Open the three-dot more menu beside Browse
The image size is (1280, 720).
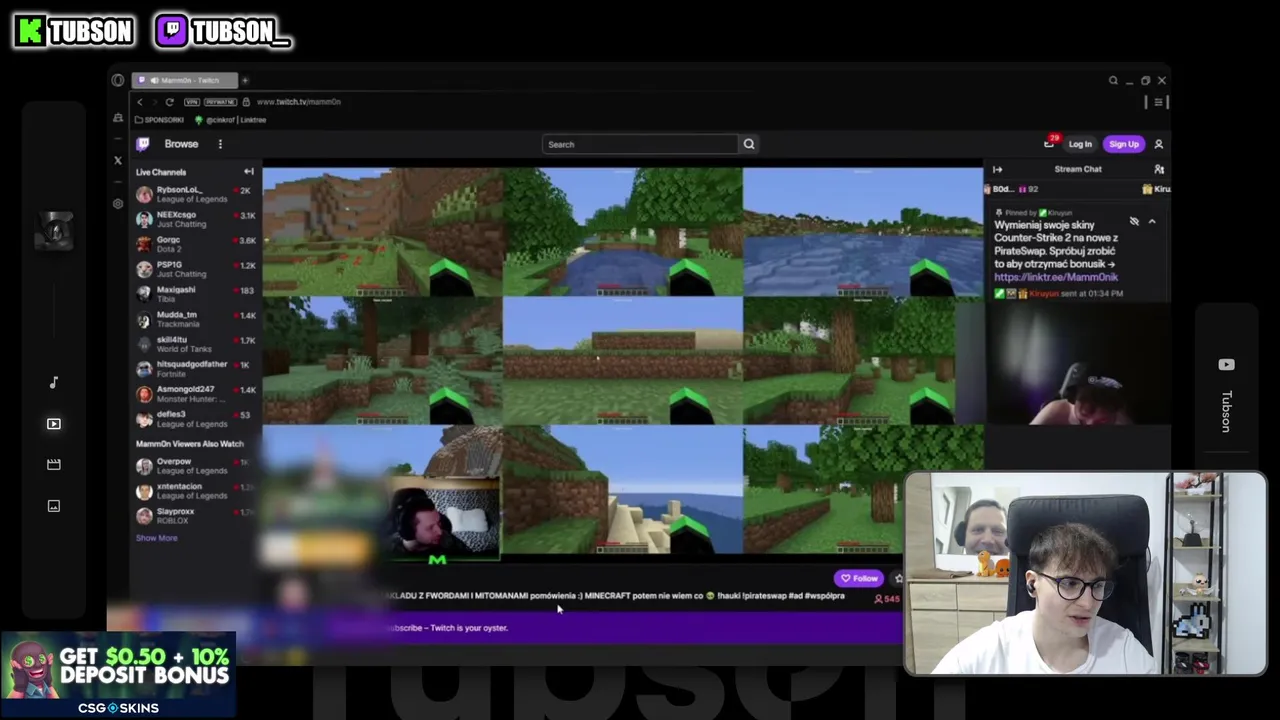click(x=220, y=144)
